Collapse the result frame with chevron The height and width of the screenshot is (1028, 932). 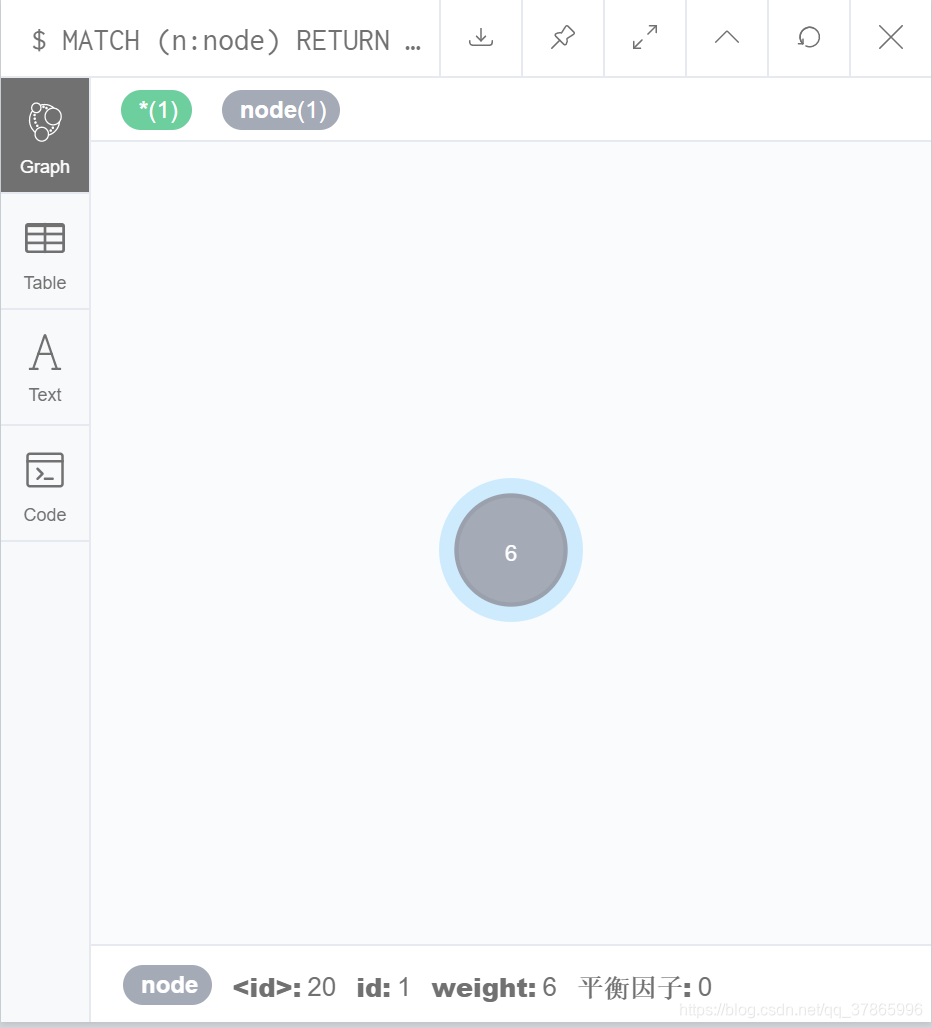[x=727, y=38]
